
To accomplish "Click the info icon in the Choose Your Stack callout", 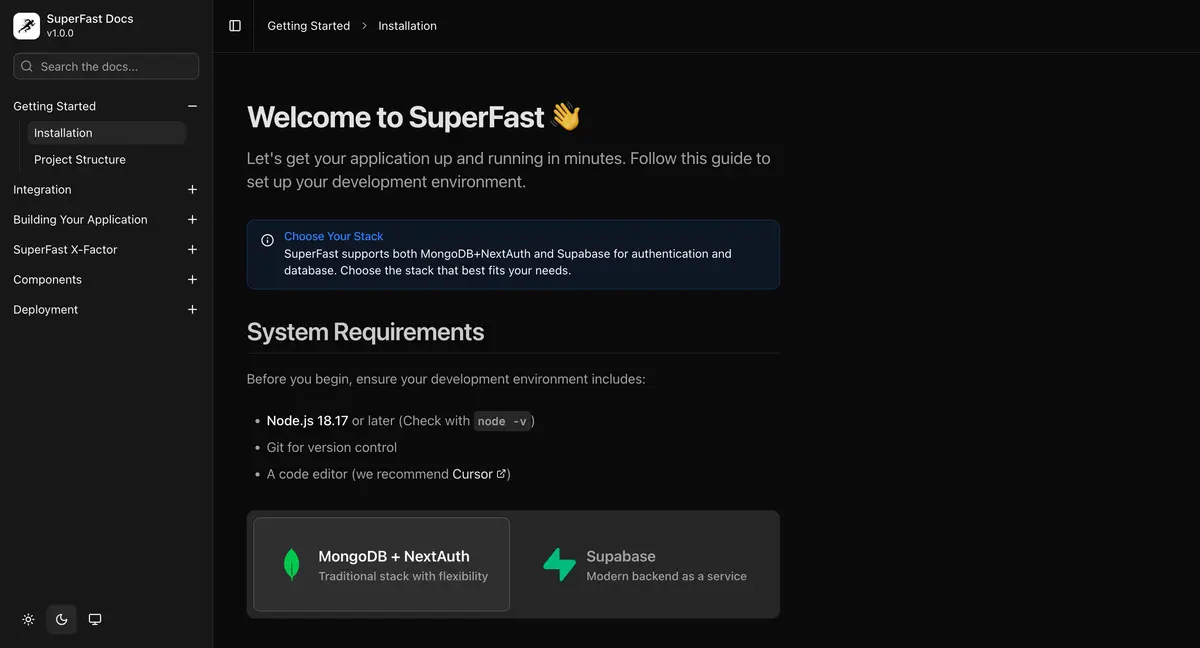I will pos(267,240).
